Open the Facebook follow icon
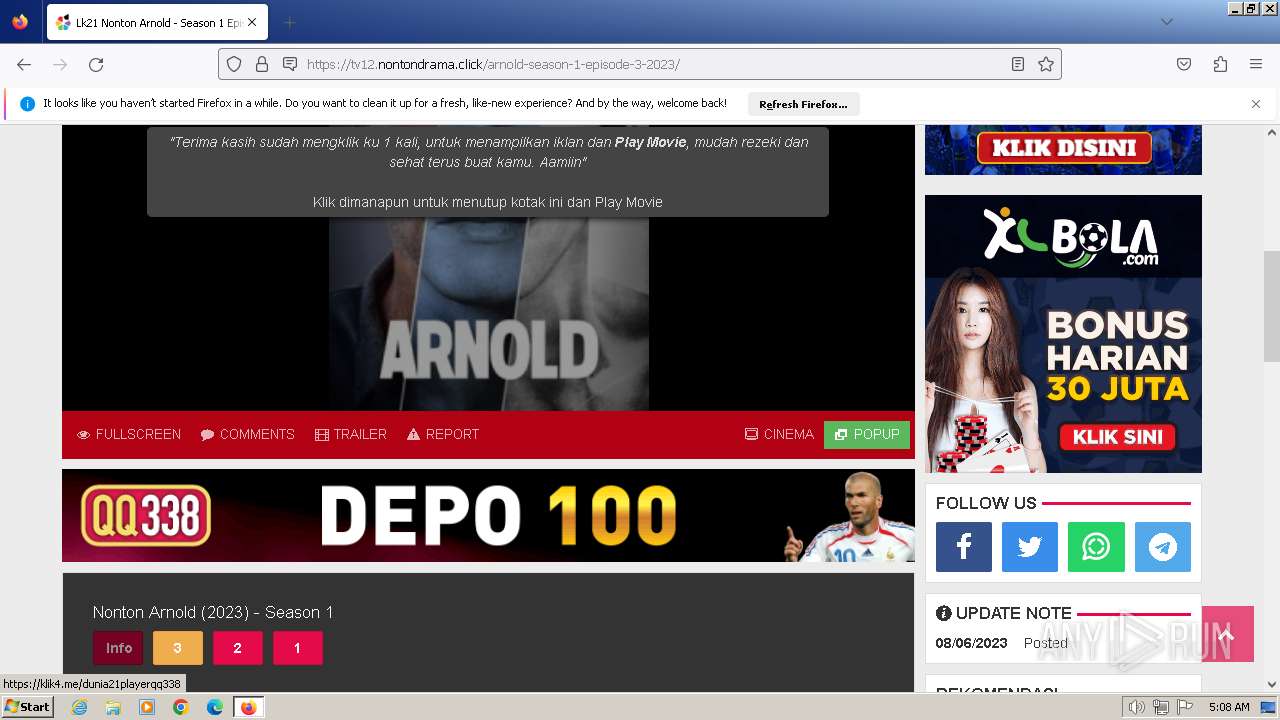This screenshot has height=720, width=1280. click(x=964, y=547)
